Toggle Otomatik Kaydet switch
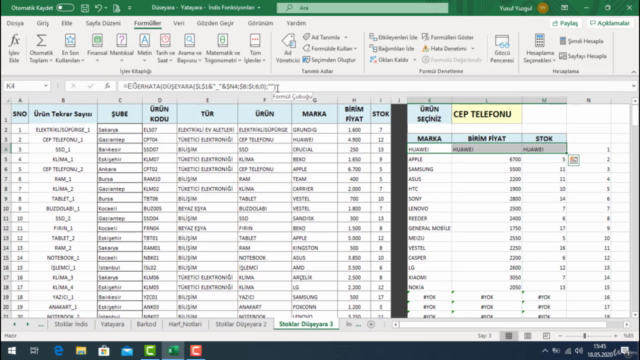This screenshot has width=640, height=360. click(65, 8)
